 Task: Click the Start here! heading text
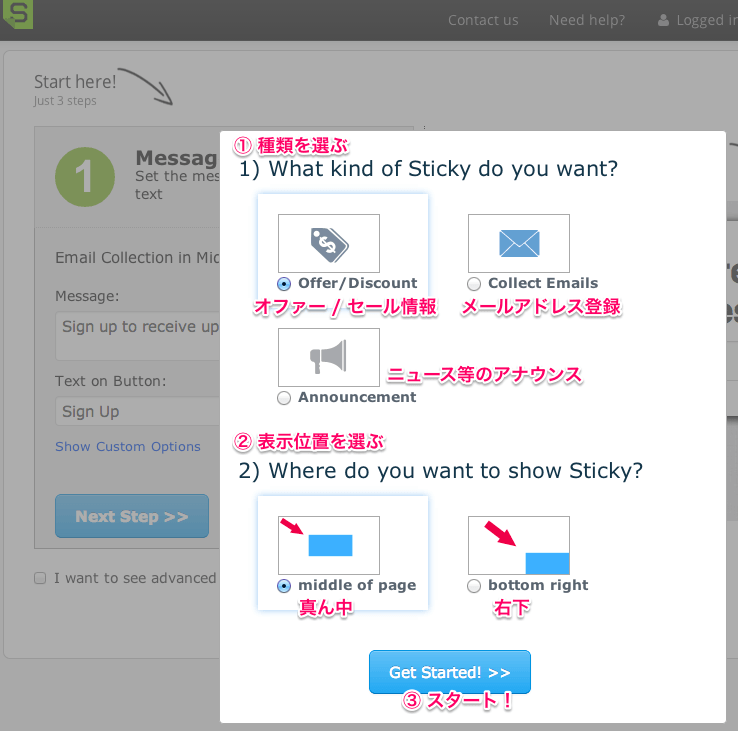coord(75,82)
